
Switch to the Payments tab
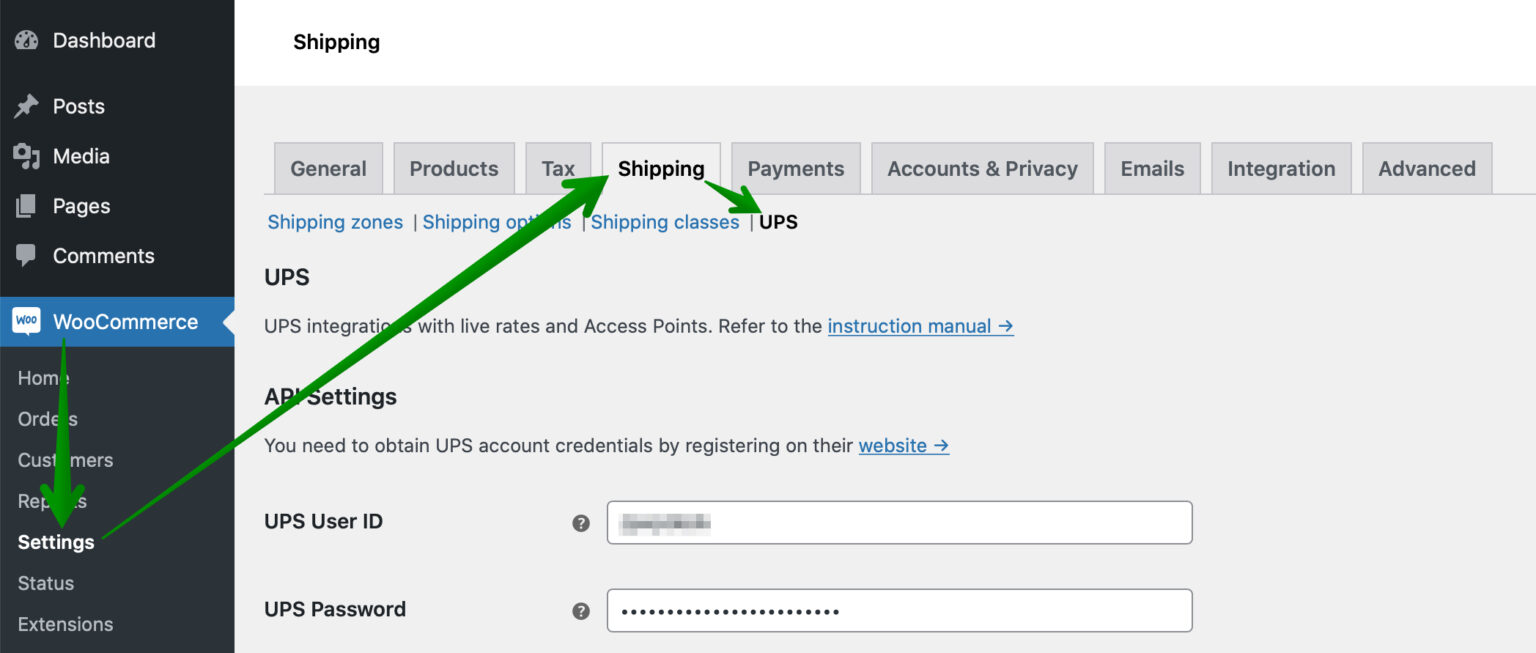[796, 168]
